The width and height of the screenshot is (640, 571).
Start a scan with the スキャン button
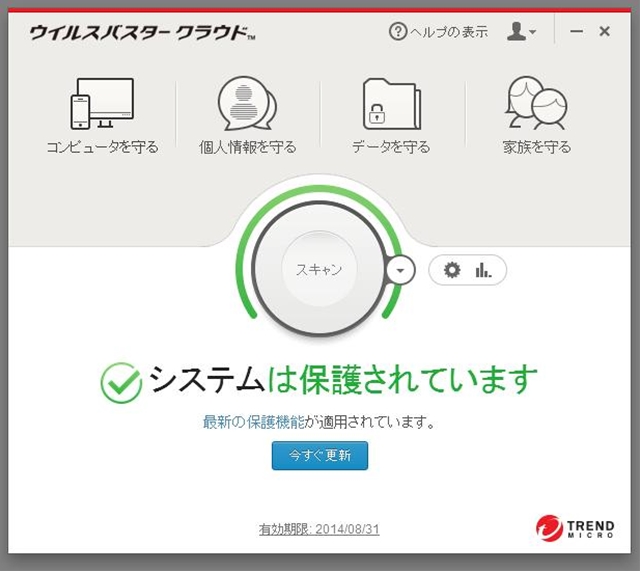(x=319, y=269)
